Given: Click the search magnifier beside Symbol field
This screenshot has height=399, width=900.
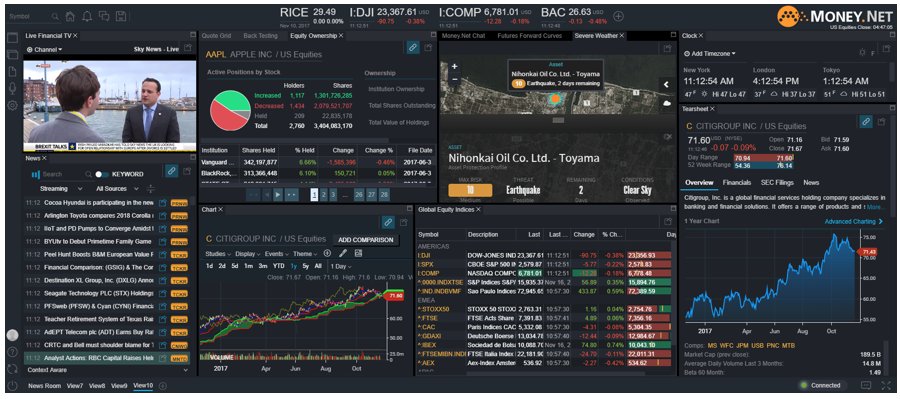Looking at the screenshot, I should (55, 17).
